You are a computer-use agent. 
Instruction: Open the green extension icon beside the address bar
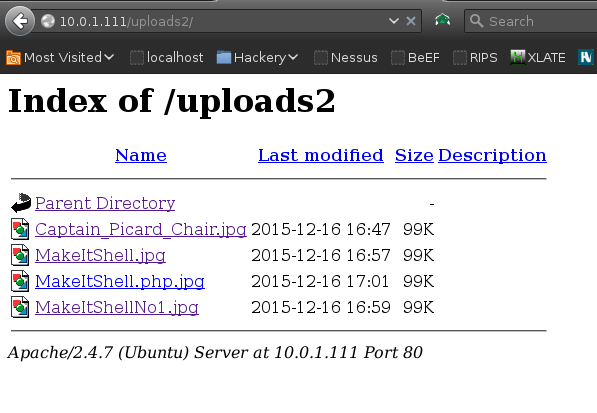click(442, 20)
